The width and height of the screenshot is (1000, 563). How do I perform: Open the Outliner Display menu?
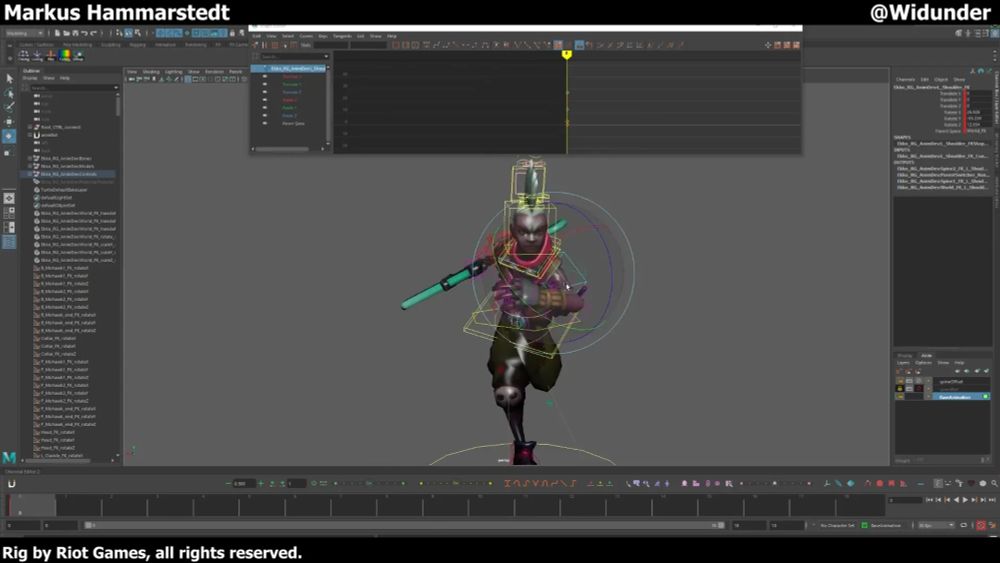[x=30, y=78]
